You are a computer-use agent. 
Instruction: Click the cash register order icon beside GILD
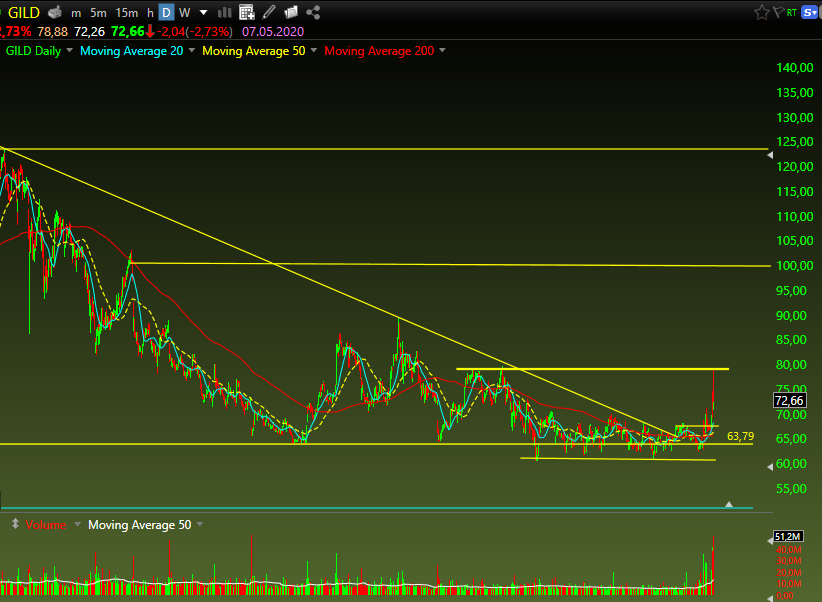(55, 12)
